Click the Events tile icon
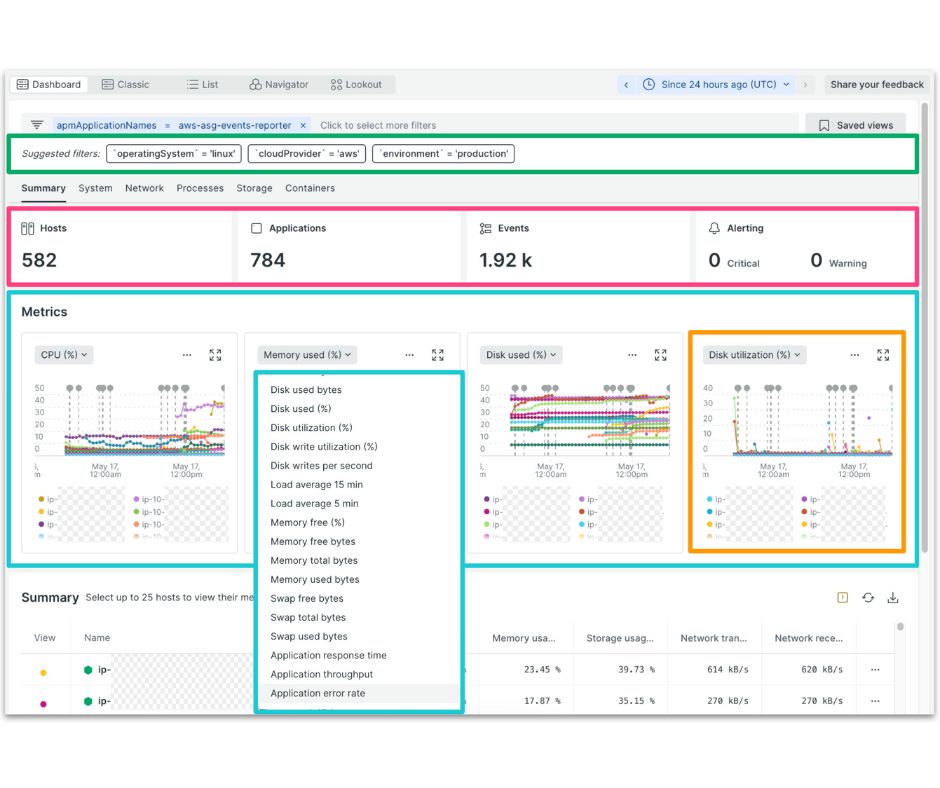Image resolution: width=940 pixels, height=788 pixels. 486,228
